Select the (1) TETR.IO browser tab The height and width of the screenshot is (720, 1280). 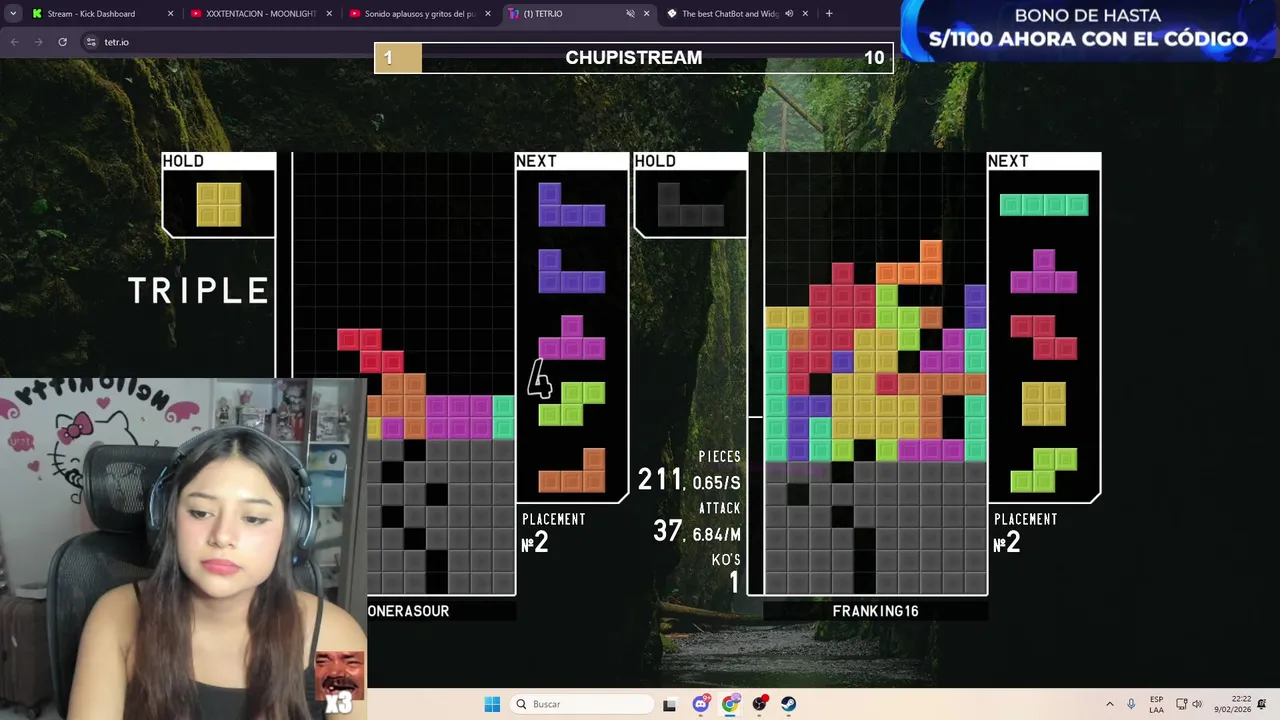[x=580, y=14]
